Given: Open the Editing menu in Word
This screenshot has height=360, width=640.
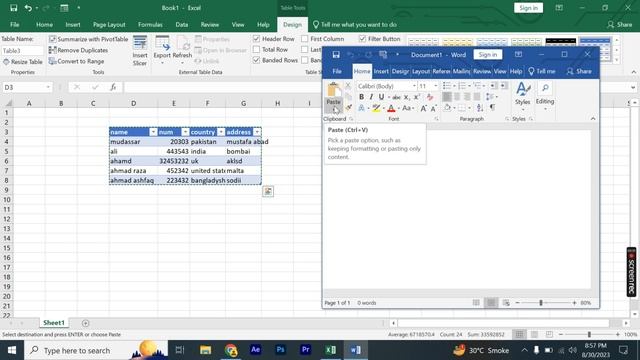Looking at the screenshot, I should pyautogui.click(x=545, y=96).
